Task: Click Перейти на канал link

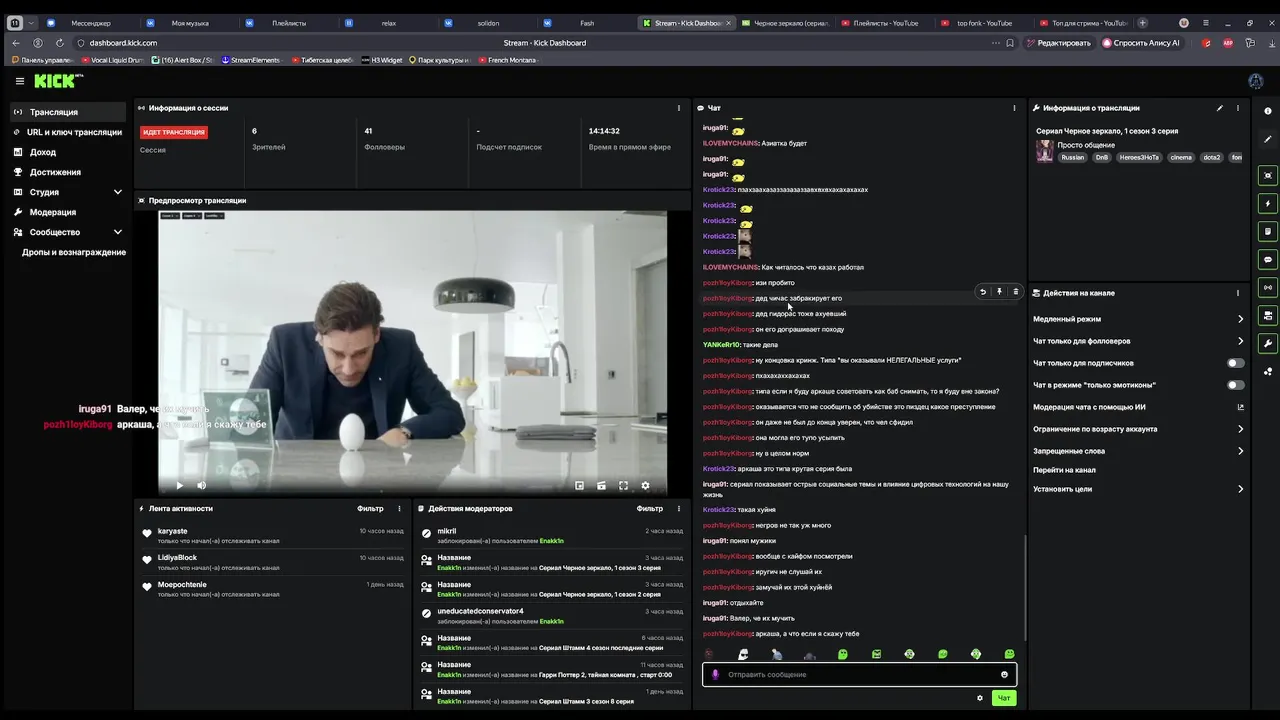Action: pos(1064,470)
